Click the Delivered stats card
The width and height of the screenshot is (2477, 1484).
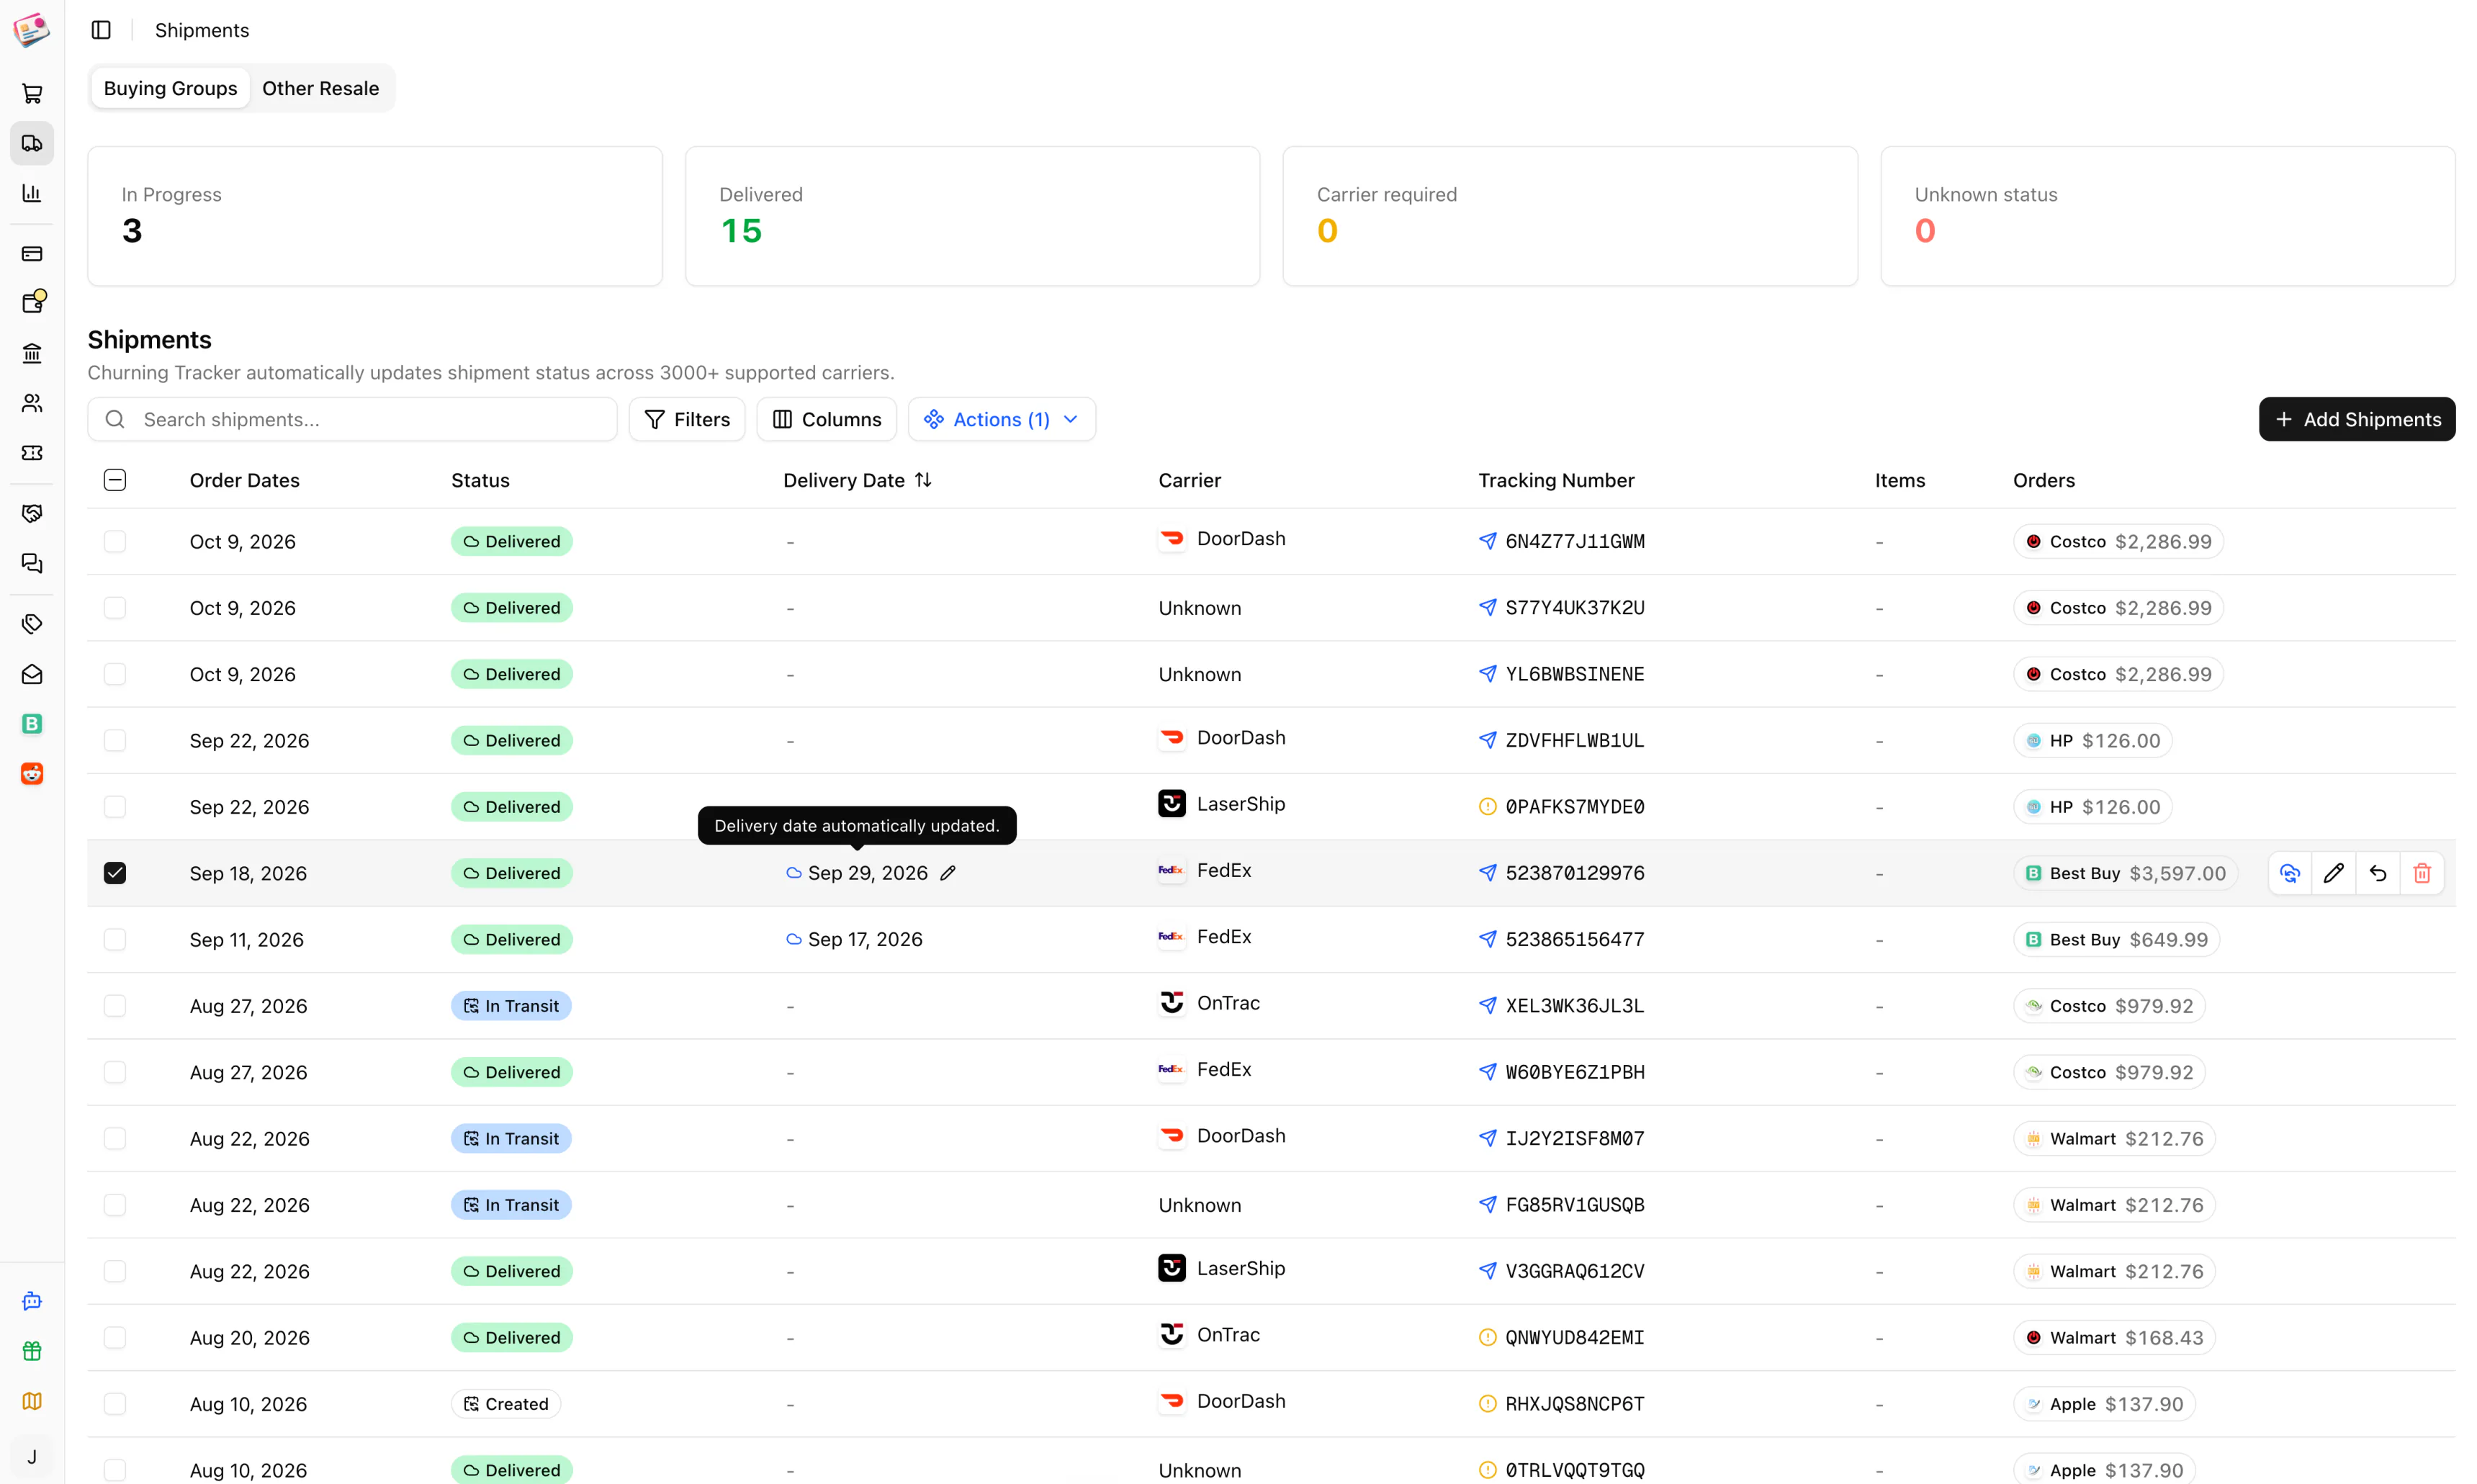point(973,216)
